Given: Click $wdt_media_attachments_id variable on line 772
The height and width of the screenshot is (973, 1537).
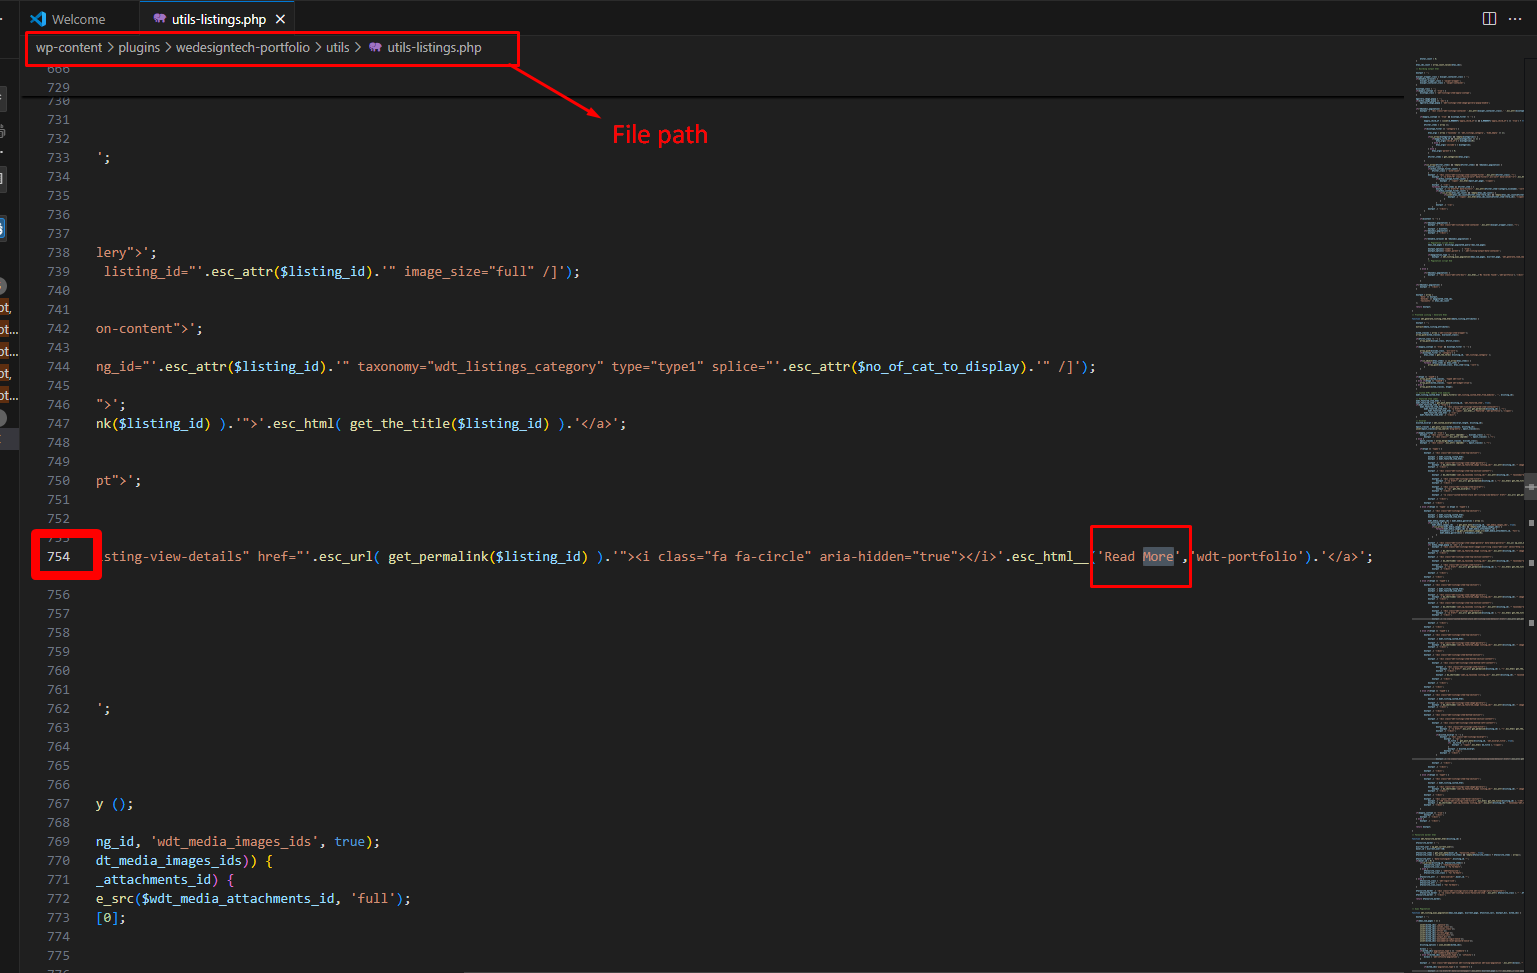Looking at the screenshot, I should click(x=238, y=898).
